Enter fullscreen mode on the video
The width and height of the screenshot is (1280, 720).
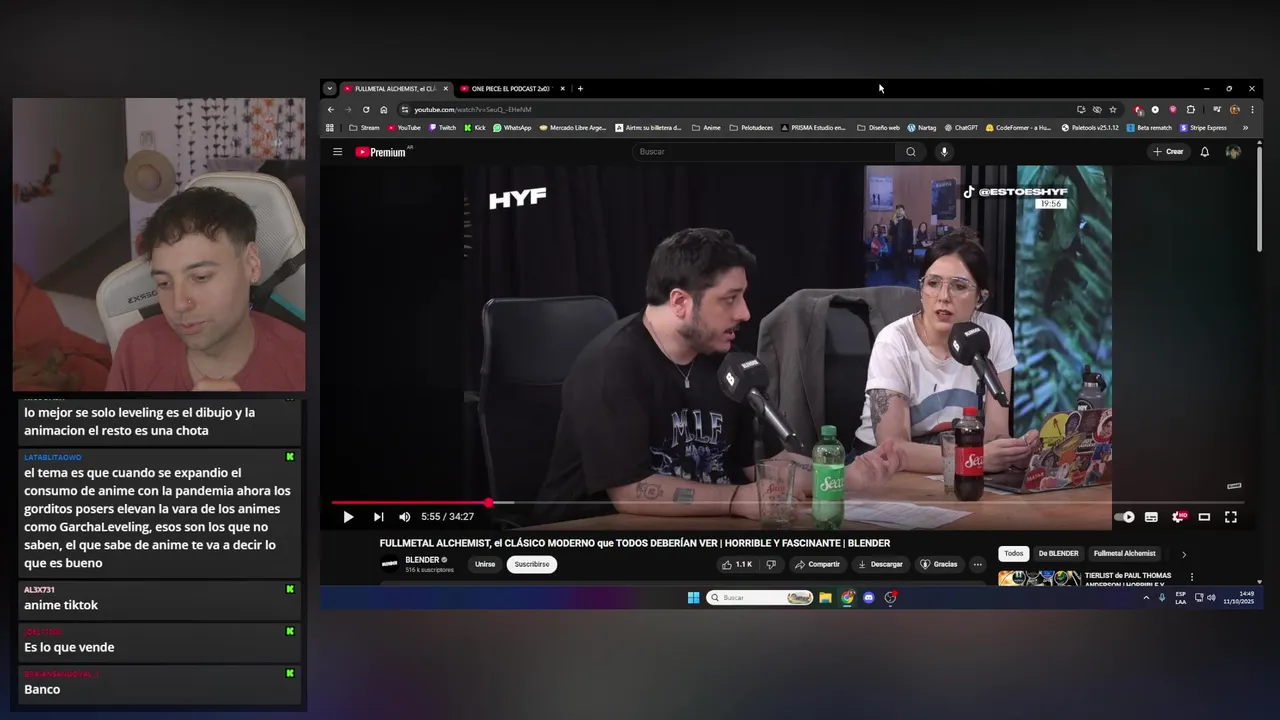pyautogui.click(x=1231, y=517)
